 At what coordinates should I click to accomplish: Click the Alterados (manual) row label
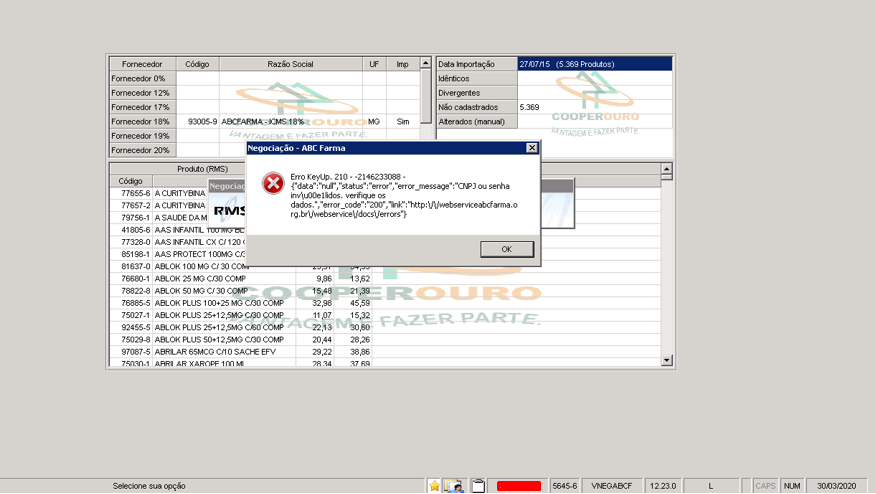pos(477,121)
